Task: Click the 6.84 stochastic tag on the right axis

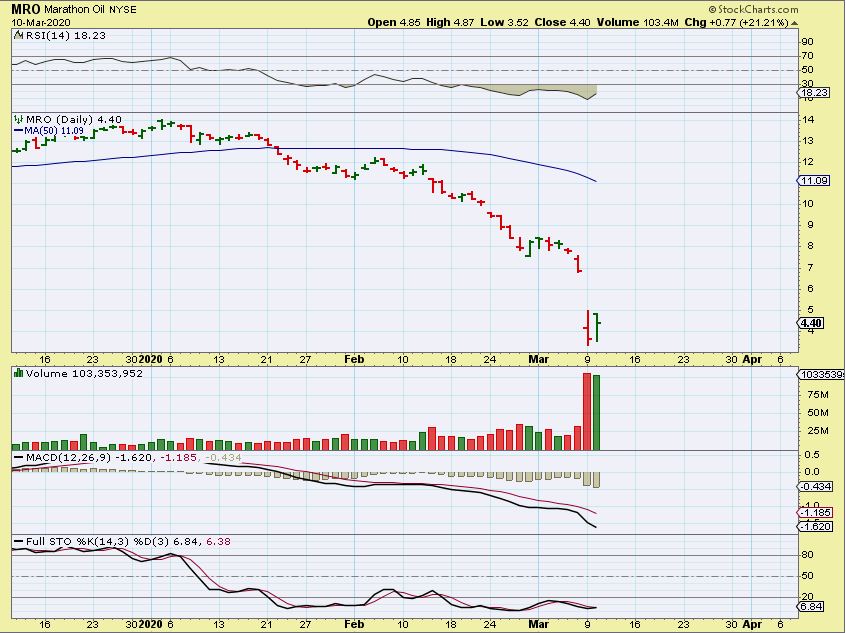Action: pos(811,607)
